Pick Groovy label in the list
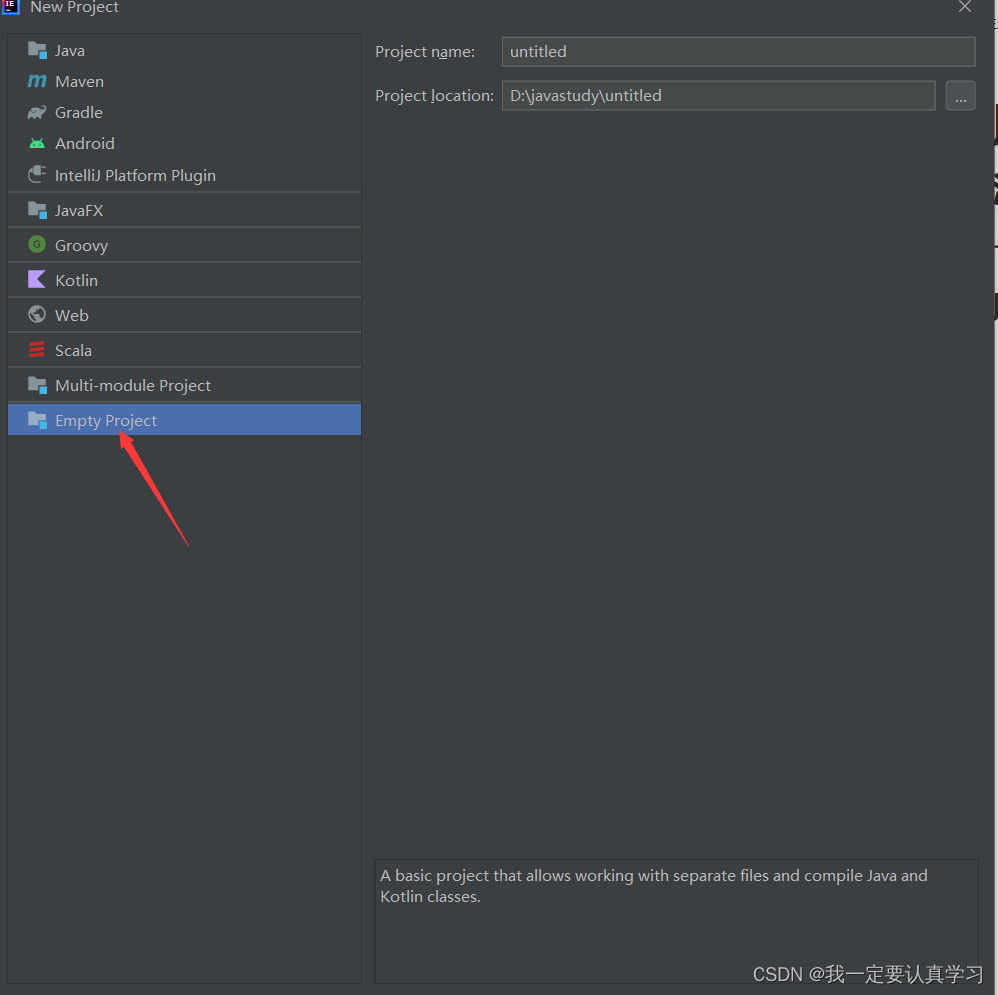The width and height of the screenshot is (998, 995). pyautogui.click(x=81, y=246)
